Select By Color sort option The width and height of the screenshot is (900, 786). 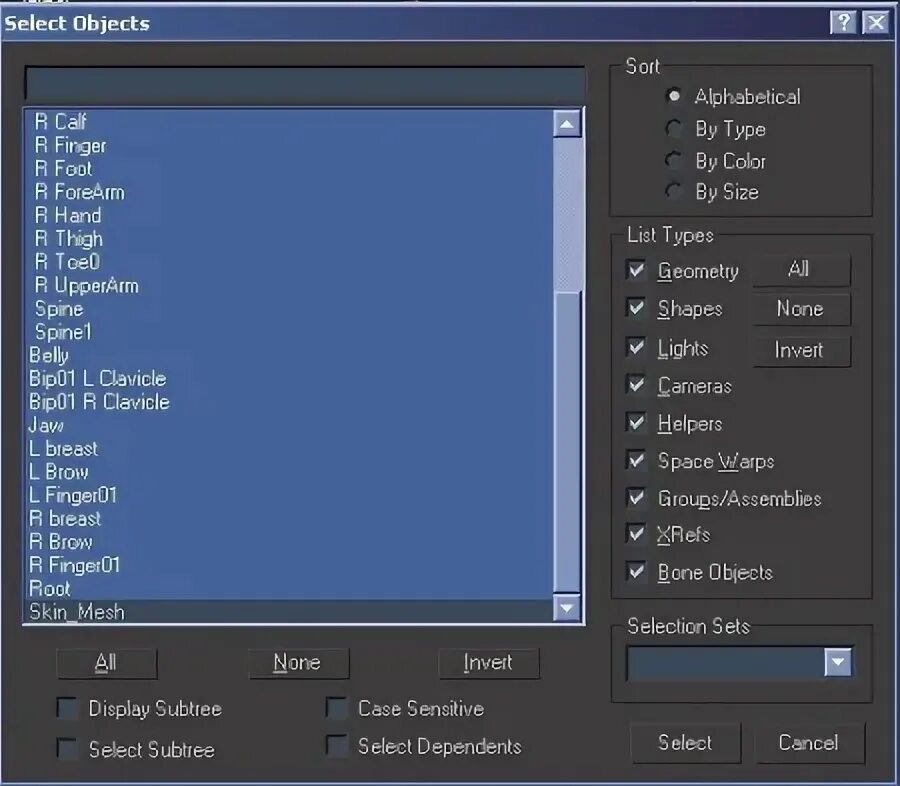(673, 160)
